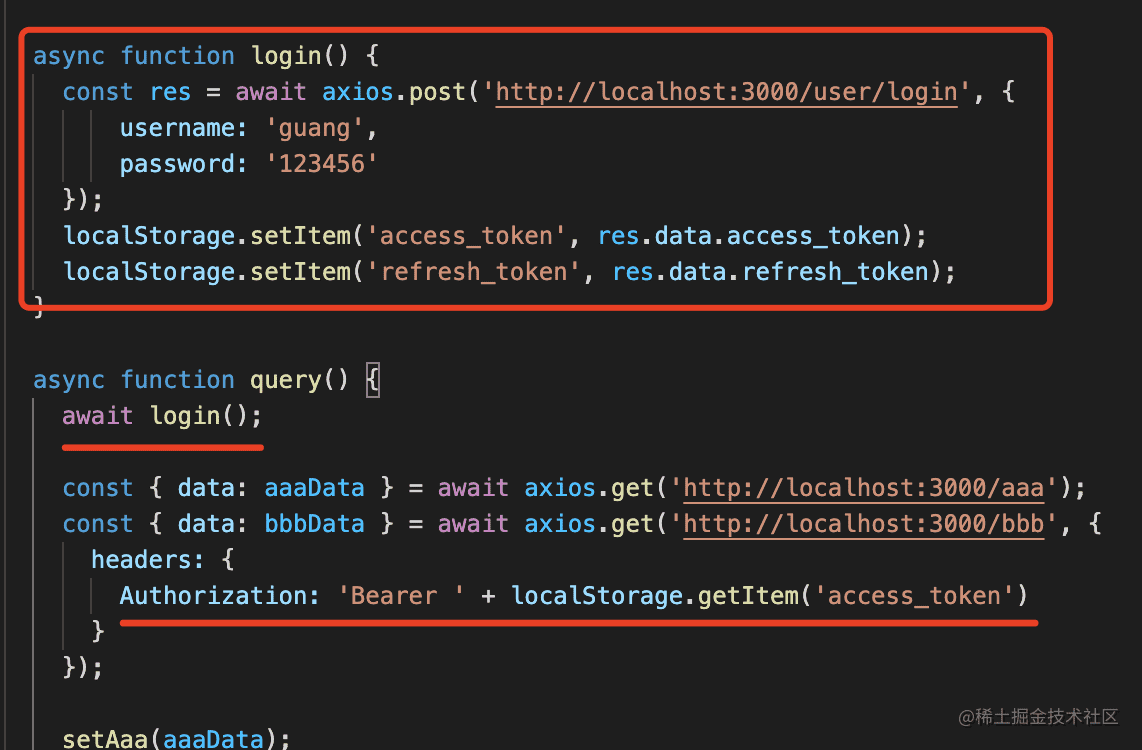This screenshot has width=1142, height=750.
Task: Open the localhost:3000/user/login URL link
Action: (x=726, y=92)
